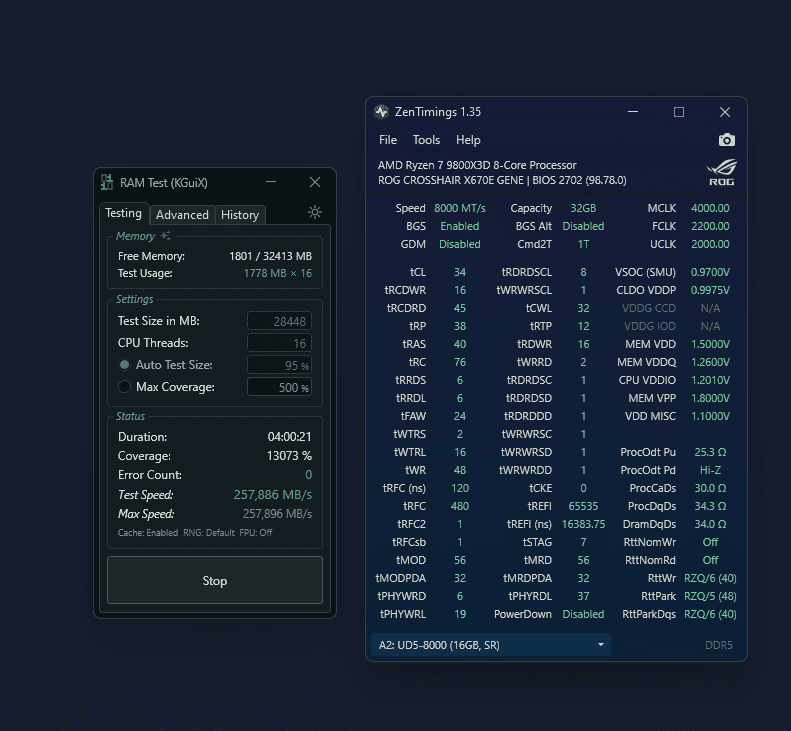
Task: Click the UCLK 2000.00 value
Action: (x=710, y=244)
